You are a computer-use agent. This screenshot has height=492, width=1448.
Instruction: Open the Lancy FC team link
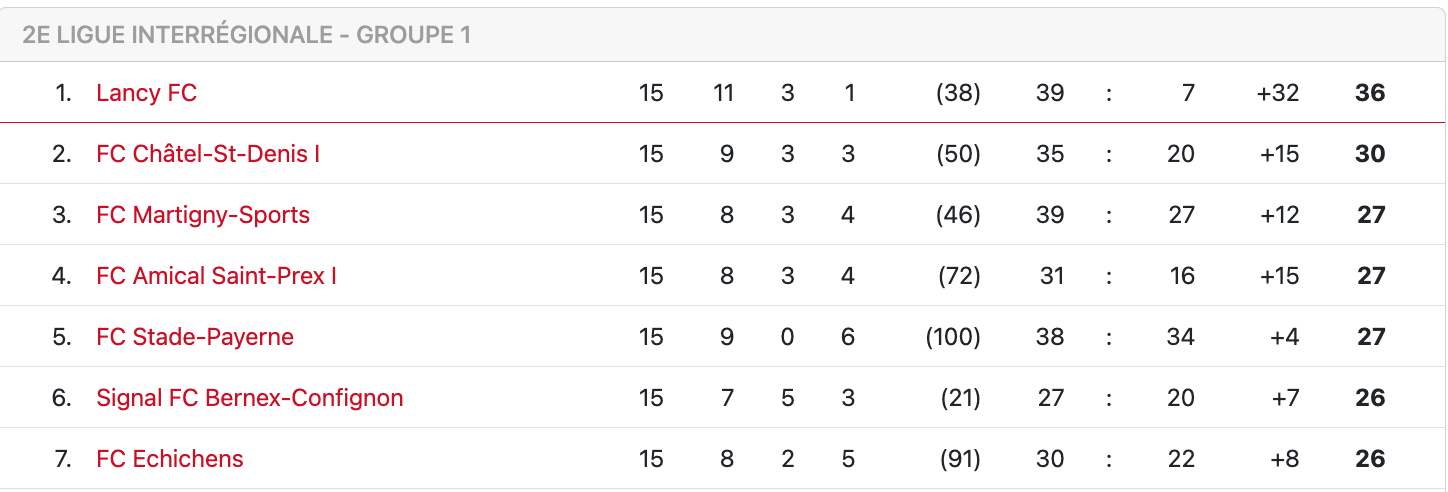click(x=146, y=93)
